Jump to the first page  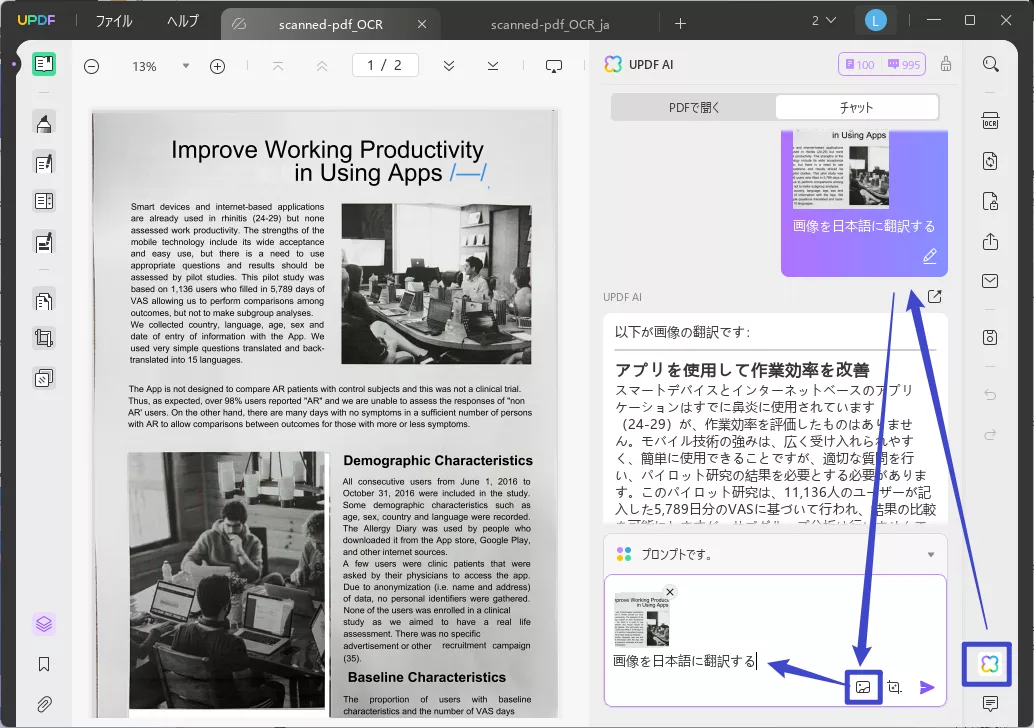(278, 66)
